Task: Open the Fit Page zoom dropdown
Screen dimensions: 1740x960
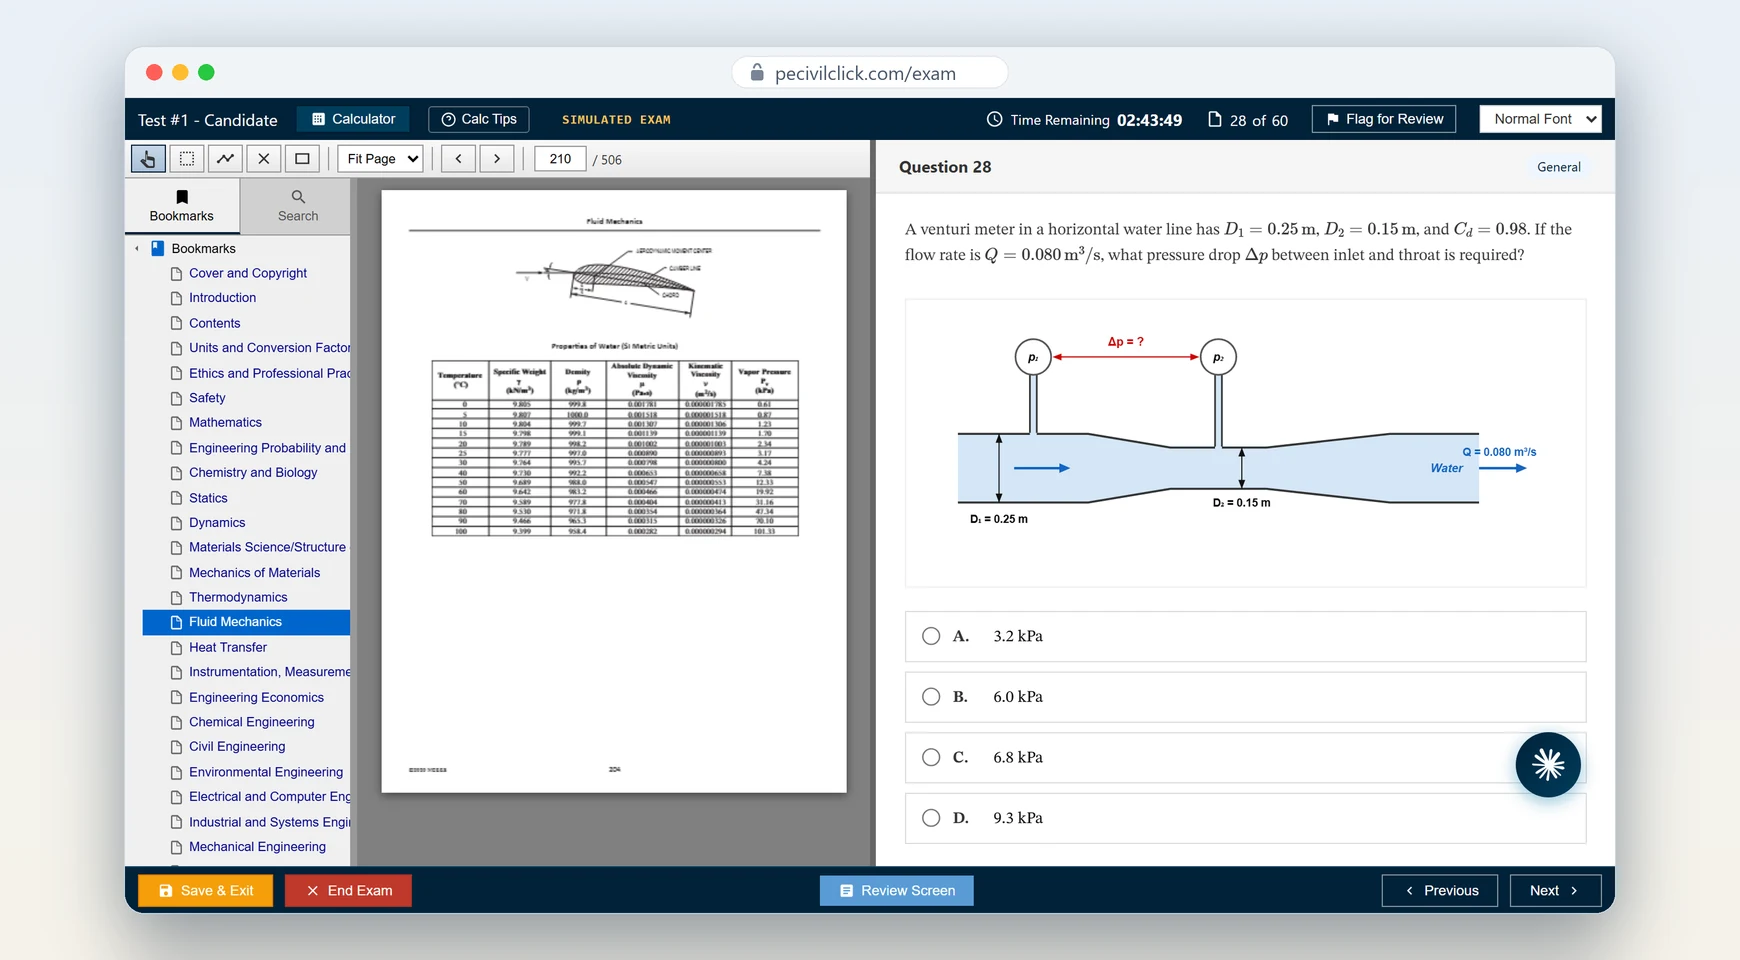Action: 381,159
